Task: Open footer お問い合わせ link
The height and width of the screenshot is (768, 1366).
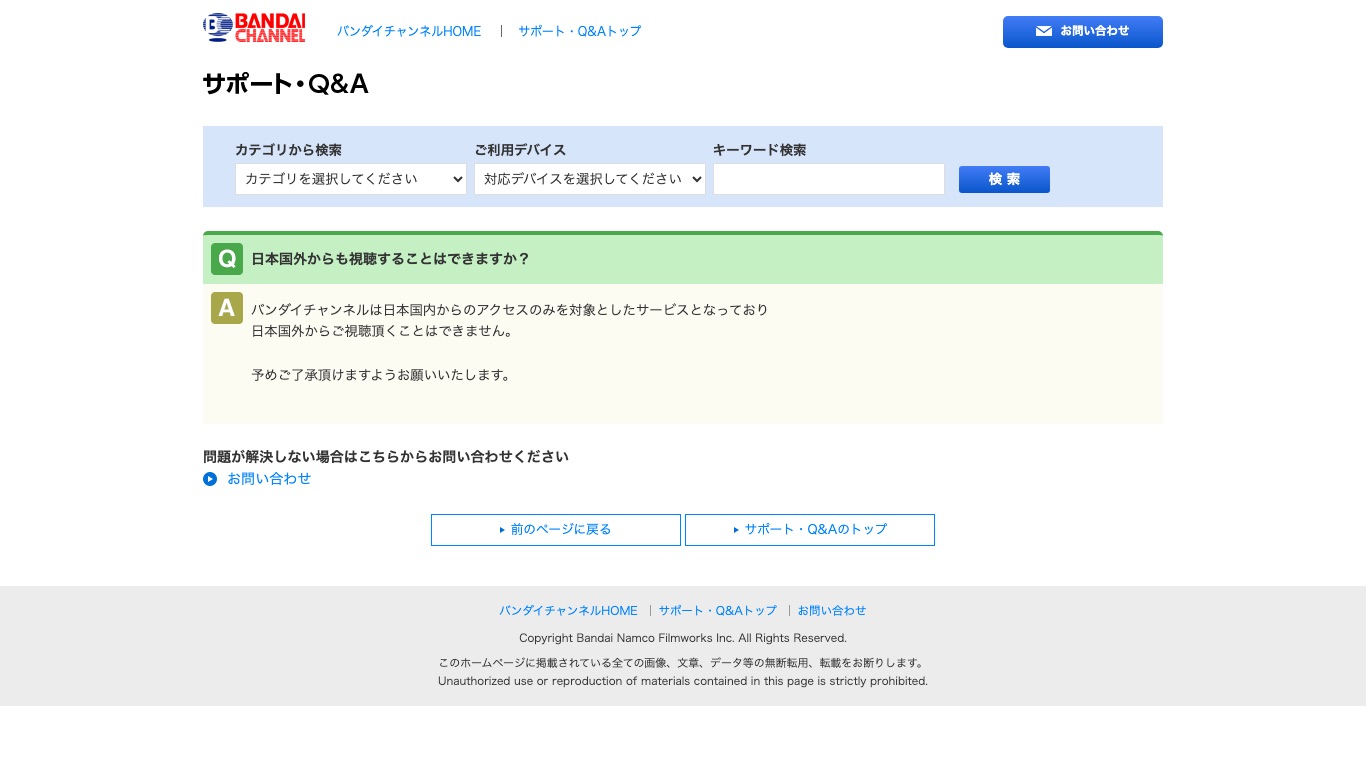Action: click(832, 610)
